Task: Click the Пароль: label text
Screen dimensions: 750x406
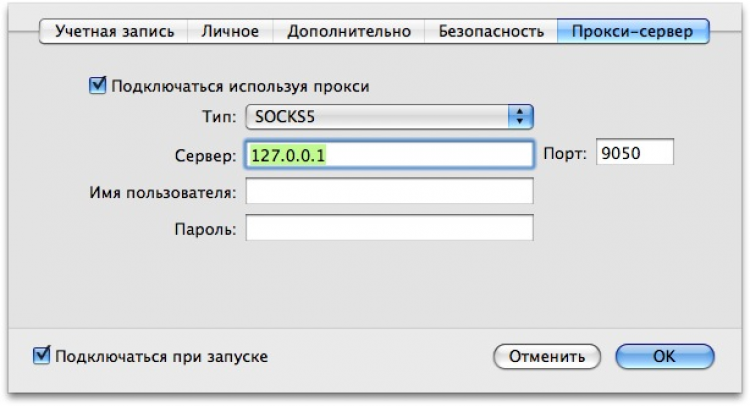Action: (203, 229)
